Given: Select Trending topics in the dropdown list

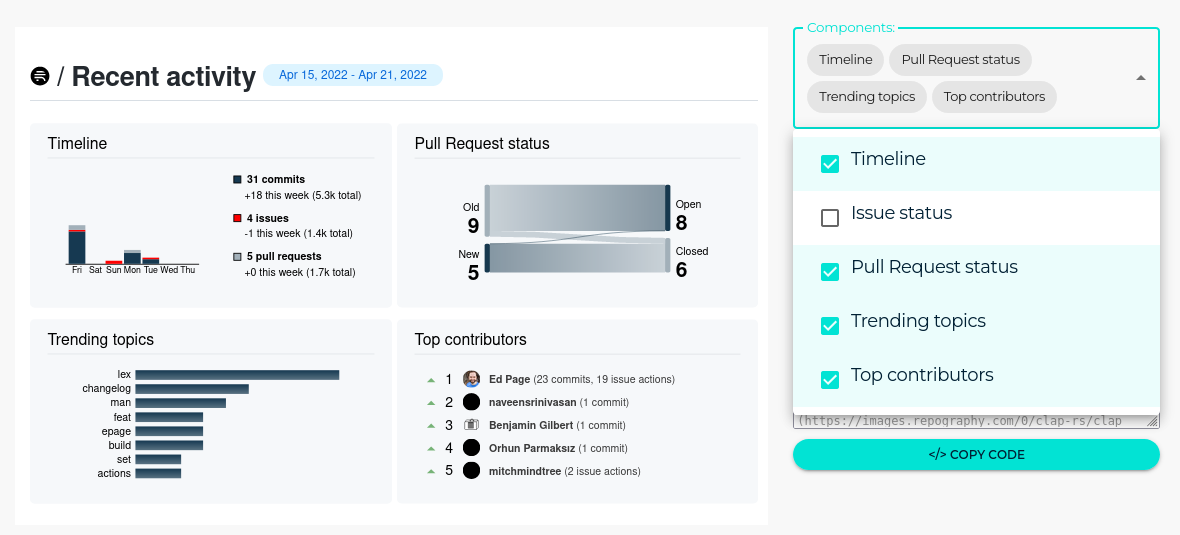Looking at the screenshot, I should coord(918,321).
